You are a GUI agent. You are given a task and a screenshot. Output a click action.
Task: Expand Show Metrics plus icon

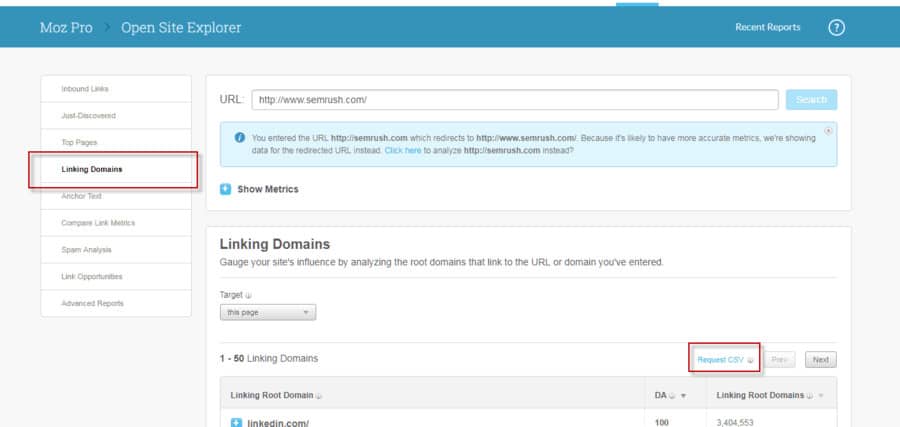[226, 189]
